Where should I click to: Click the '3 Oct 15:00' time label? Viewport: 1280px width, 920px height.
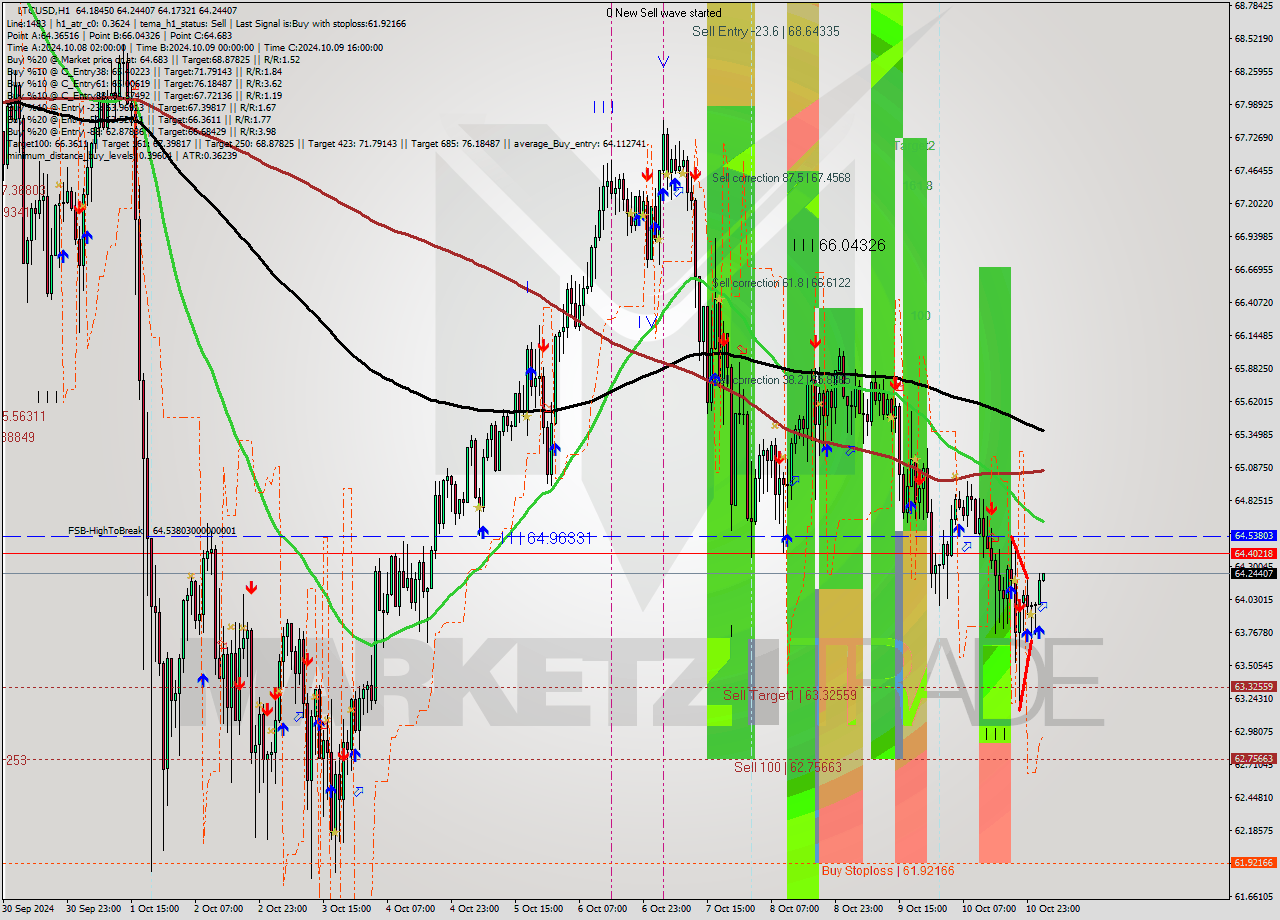tap(347, 909)
